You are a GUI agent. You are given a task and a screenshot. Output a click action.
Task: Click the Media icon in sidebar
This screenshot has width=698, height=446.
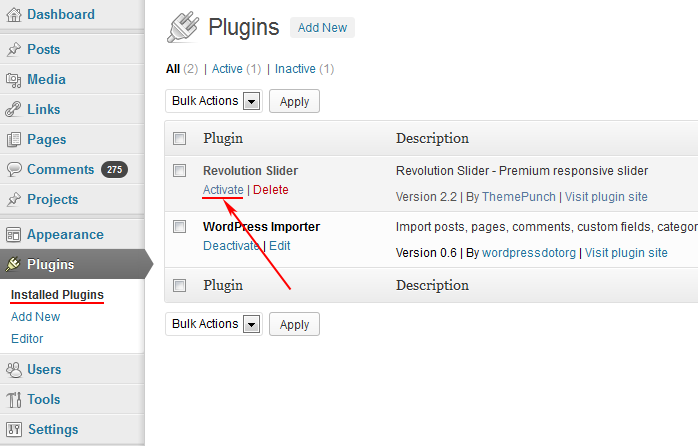[x=14, y=80]
